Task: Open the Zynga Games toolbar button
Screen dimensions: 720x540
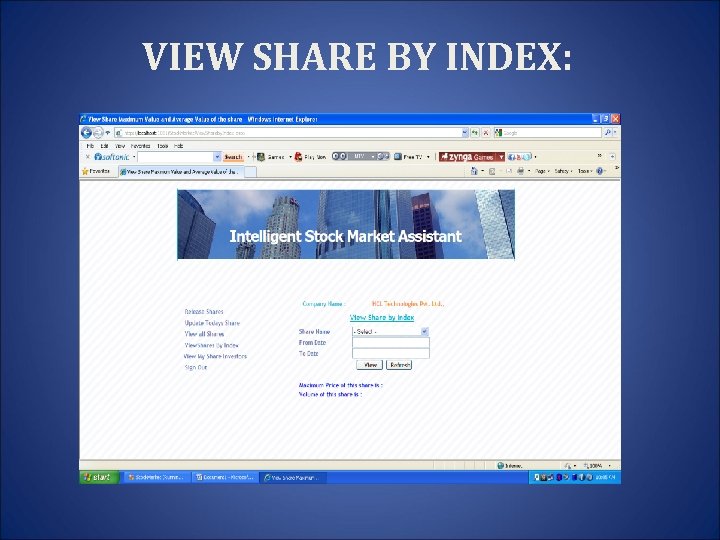Action: [467, 157]
